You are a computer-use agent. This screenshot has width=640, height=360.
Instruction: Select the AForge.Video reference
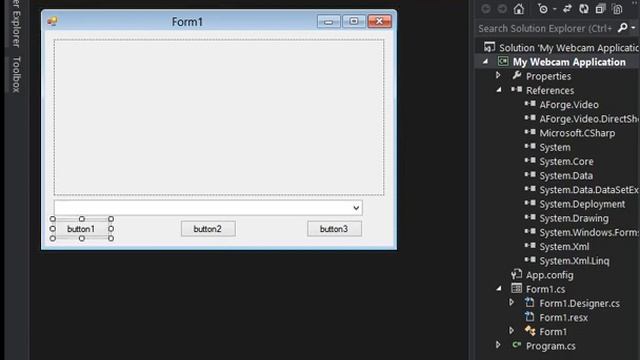coord(569,104)
